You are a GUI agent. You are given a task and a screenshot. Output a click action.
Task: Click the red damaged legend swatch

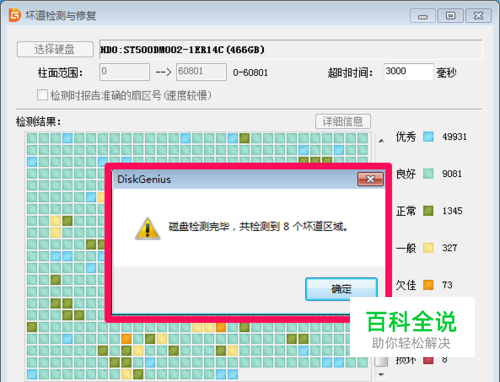(x=428, y=360)
